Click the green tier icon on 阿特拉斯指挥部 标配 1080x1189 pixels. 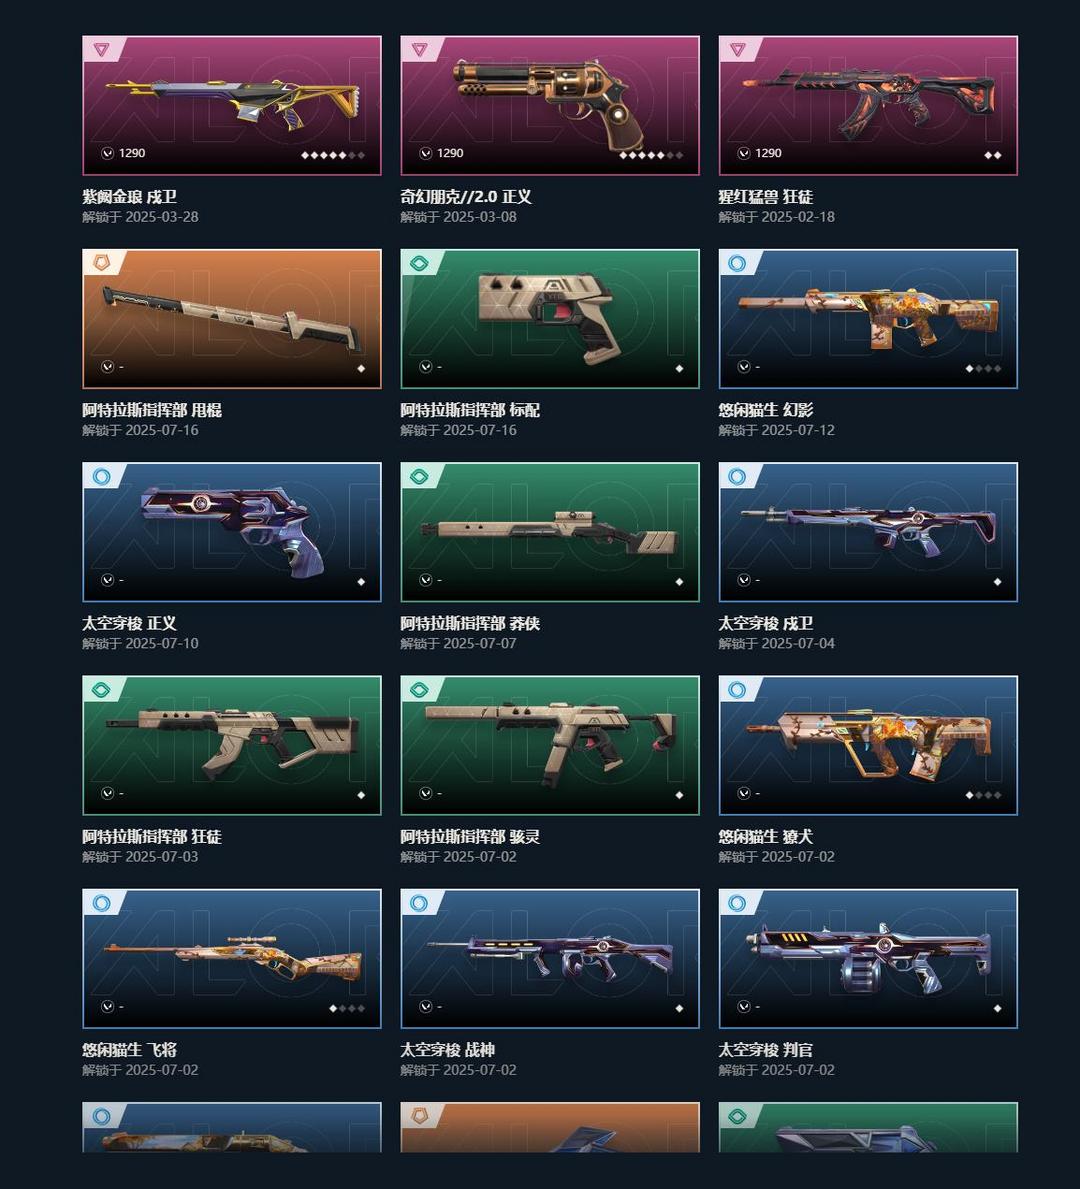pos(419,263)
